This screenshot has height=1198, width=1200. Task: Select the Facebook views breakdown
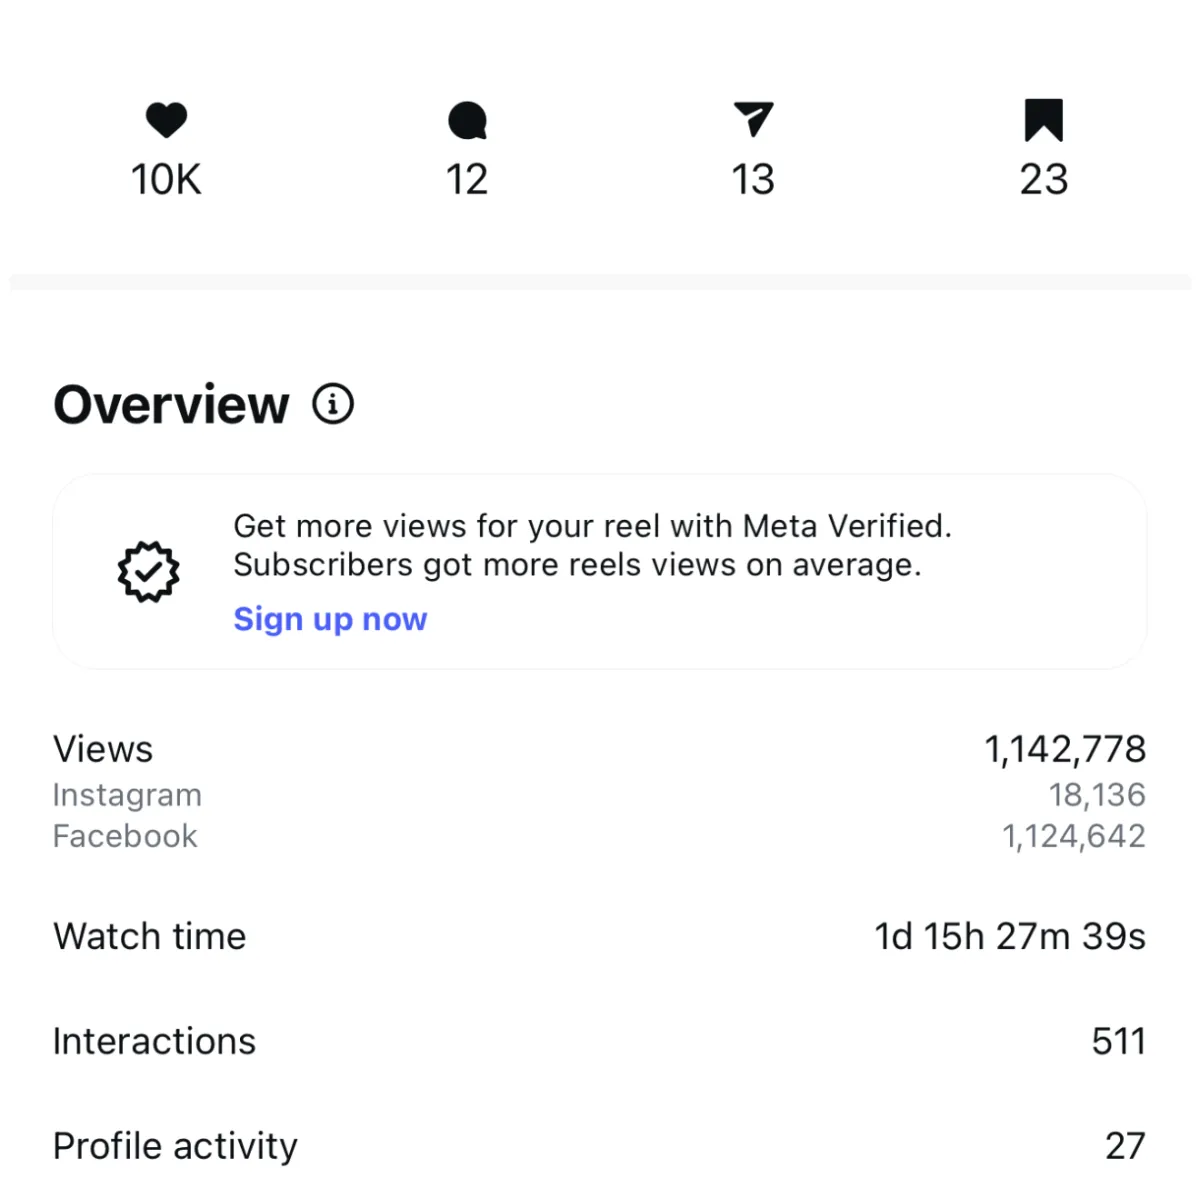[125, 836]
